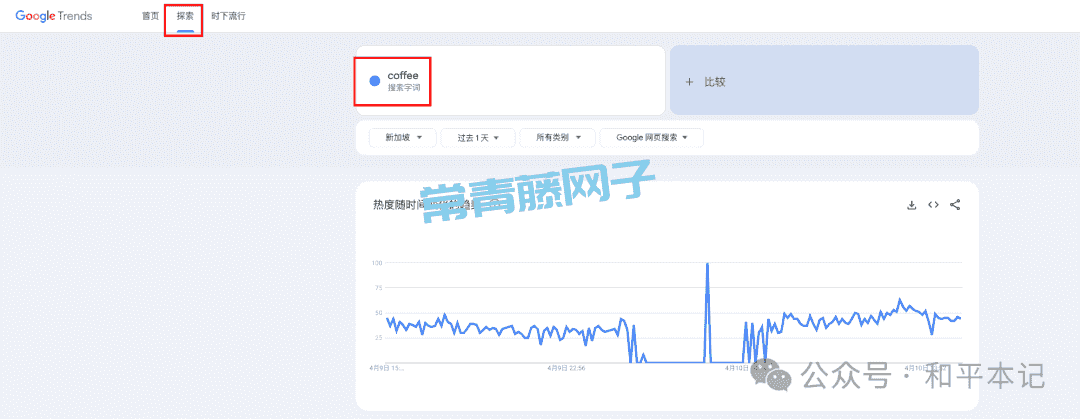
Task: Click the 4月9日 22:56 axis label
Action: tap(566, 368)
